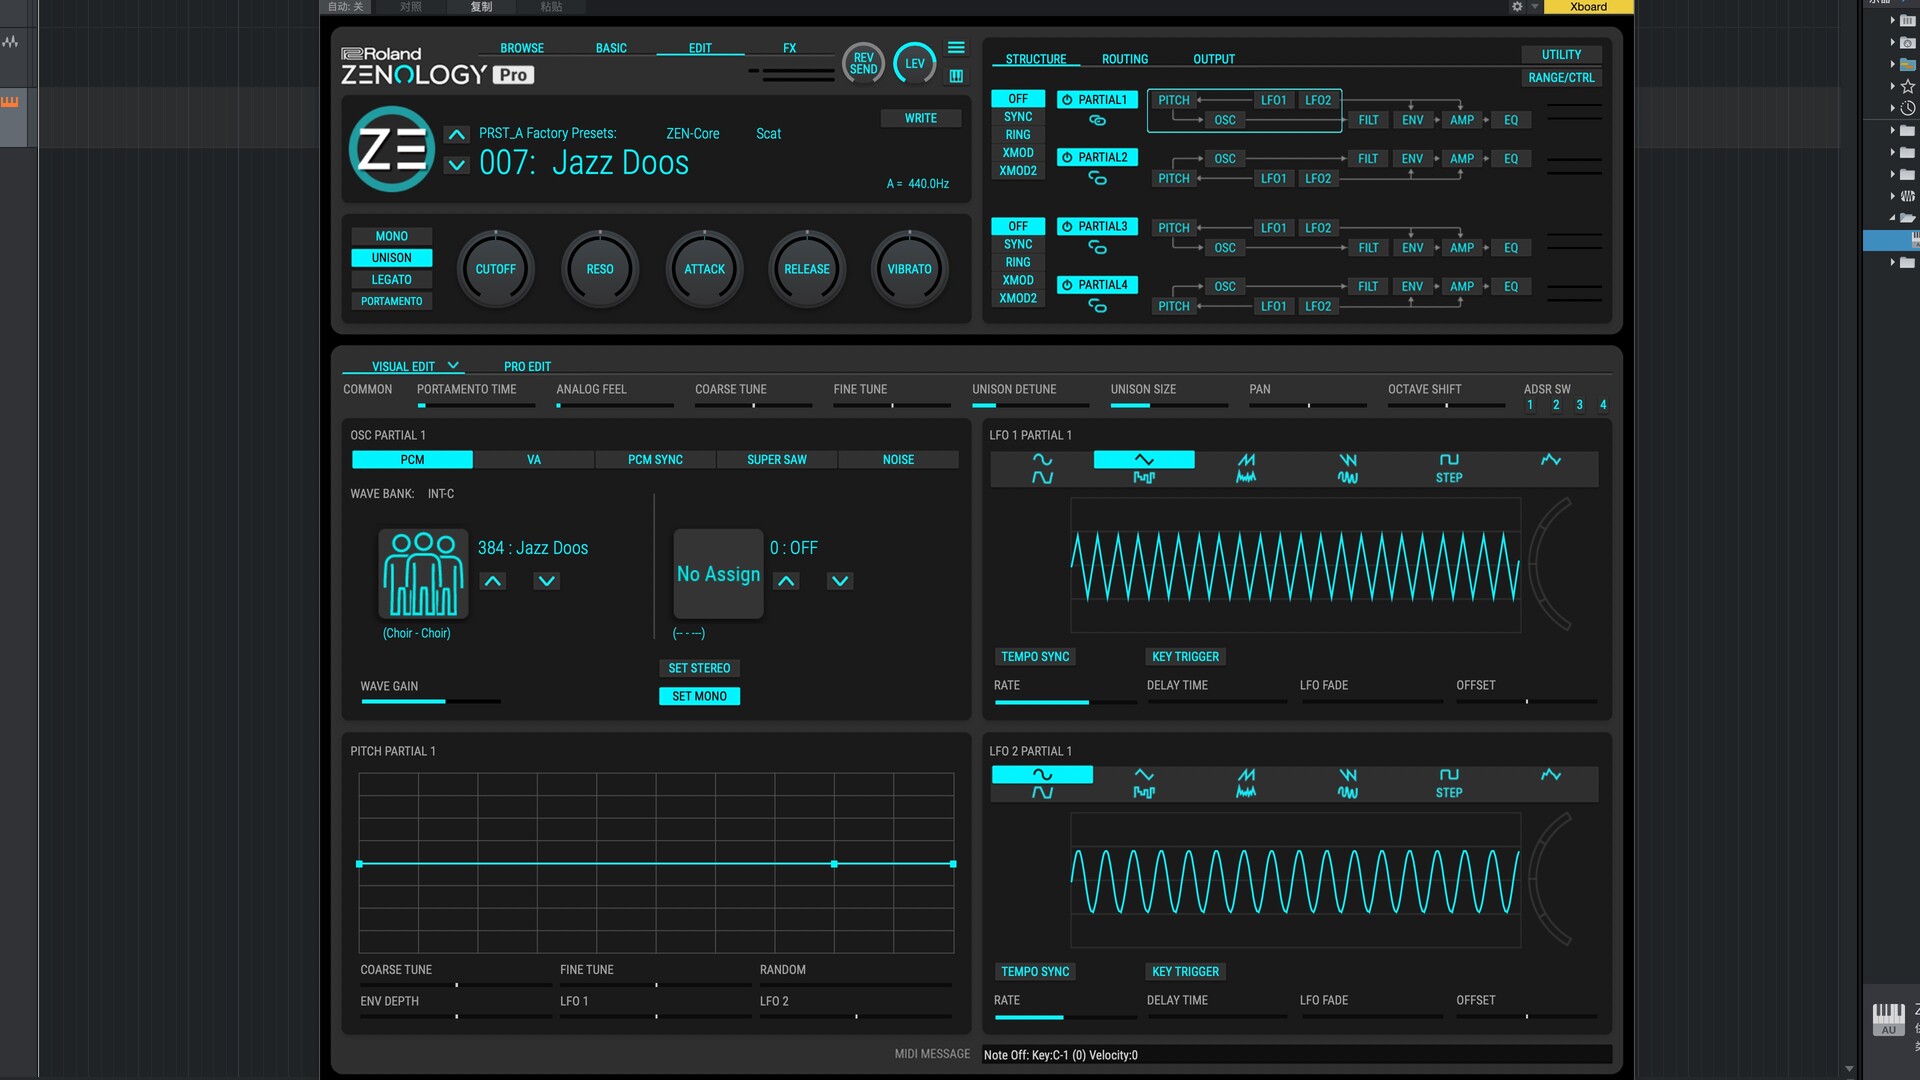Image resolution: width=1920 pixels, height=1080 pixels.
Task: Switch to PRO EDIT tab
Action: [x=527, y=367]
